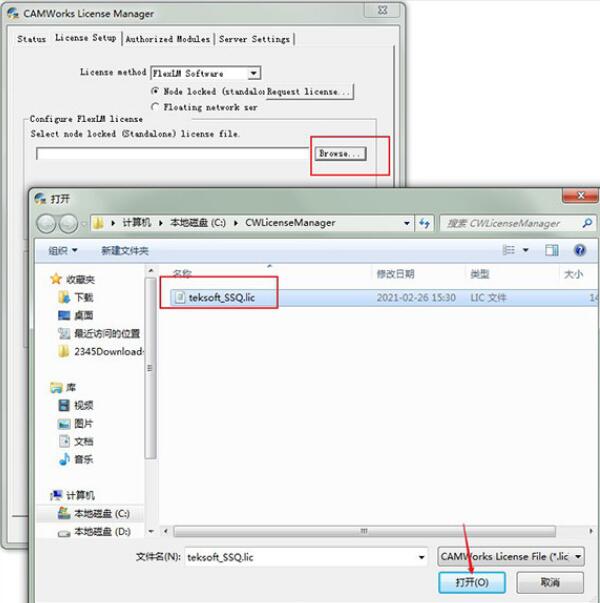600x603 pixels.
Task: Sort by 类型 type column header
Action: (x=479, y=274)
